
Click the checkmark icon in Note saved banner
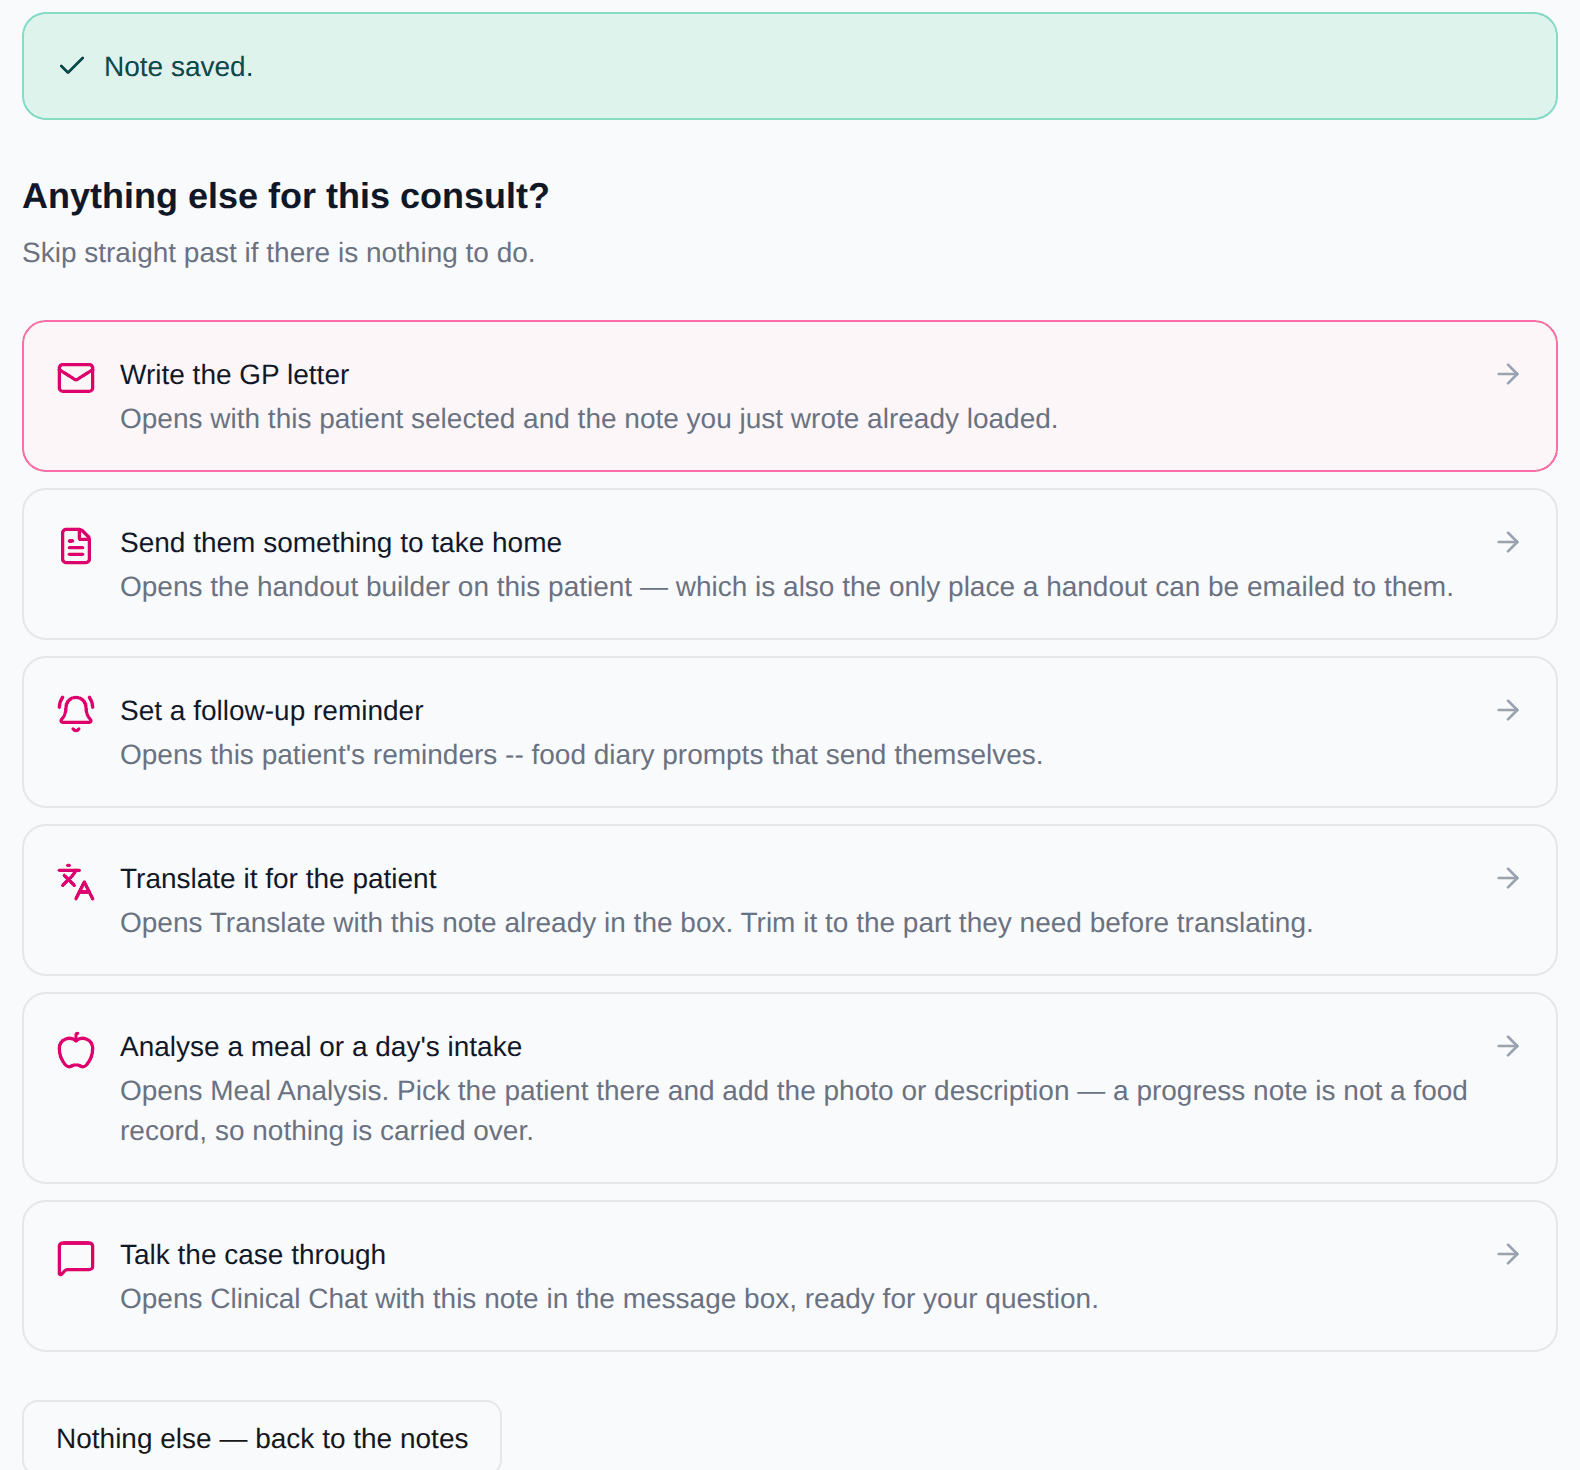point(72,66)
